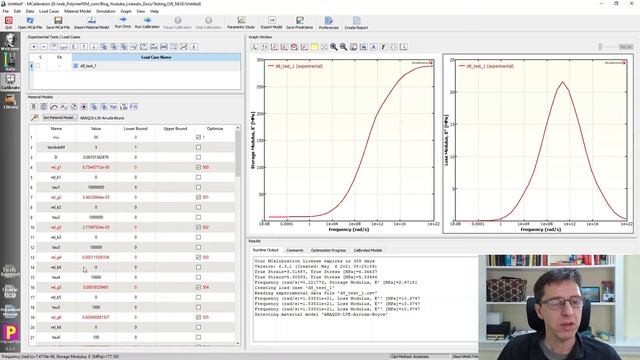Click Set Material Model button
The width and height of the screenshot is (640, 360).
click(59, 118)
